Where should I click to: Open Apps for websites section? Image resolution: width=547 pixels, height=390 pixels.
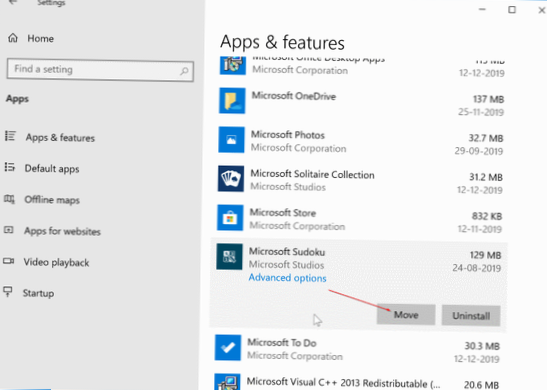pos(62,231)
